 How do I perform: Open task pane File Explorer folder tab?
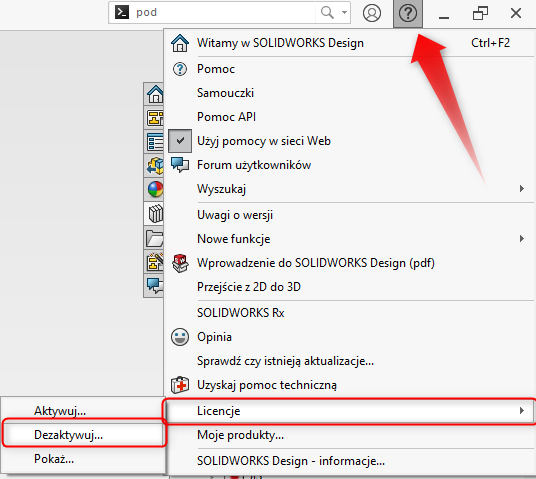[154, 238]
